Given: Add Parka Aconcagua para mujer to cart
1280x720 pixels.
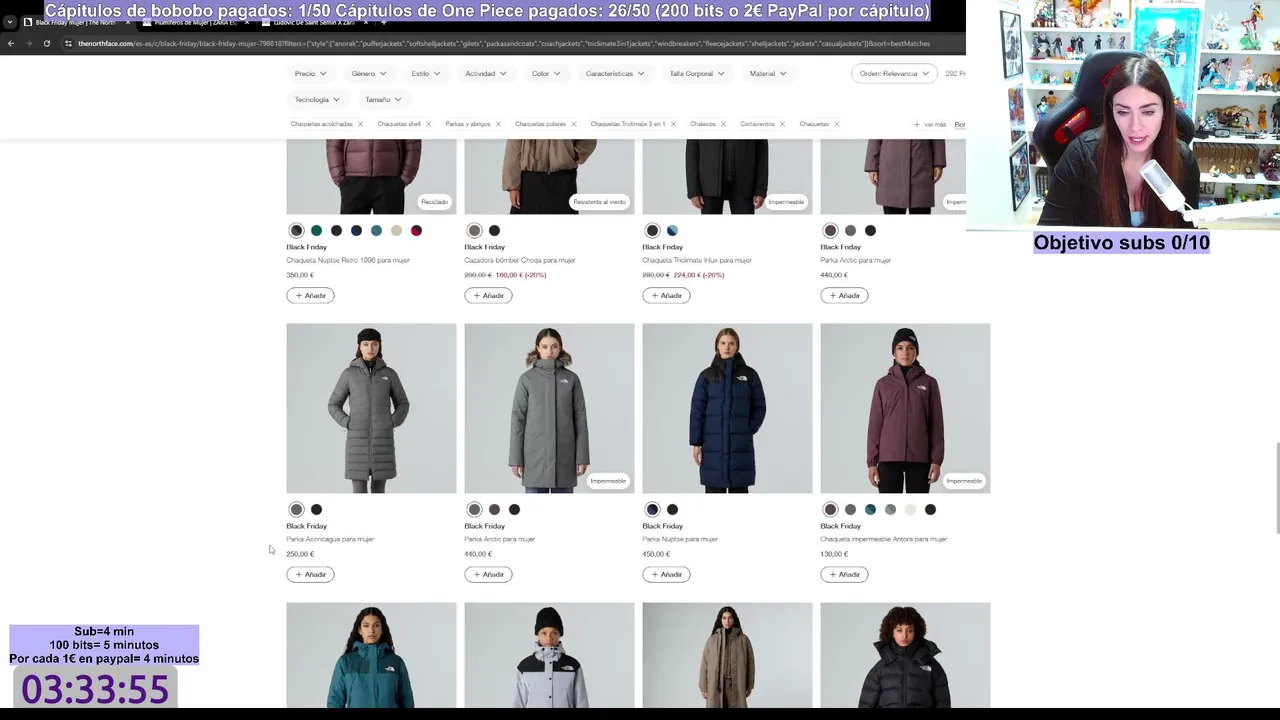Looking at the screenshot, I should [x=310, y=574].
